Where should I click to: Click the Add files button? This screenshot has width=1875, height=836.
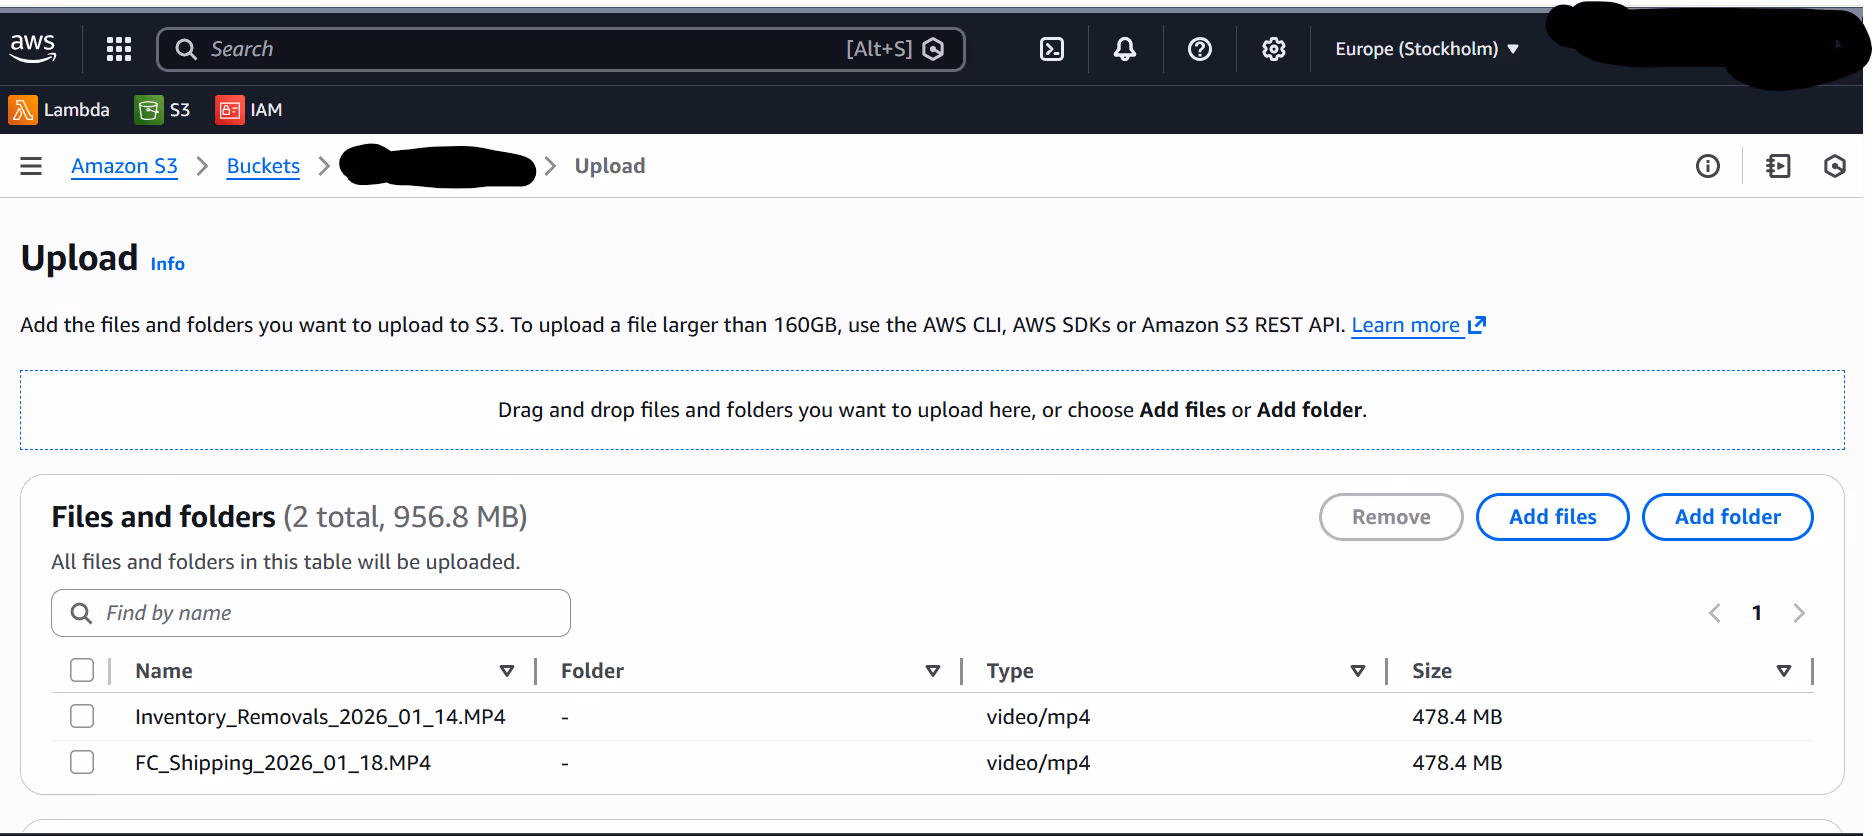click(x=1553, y=517)
